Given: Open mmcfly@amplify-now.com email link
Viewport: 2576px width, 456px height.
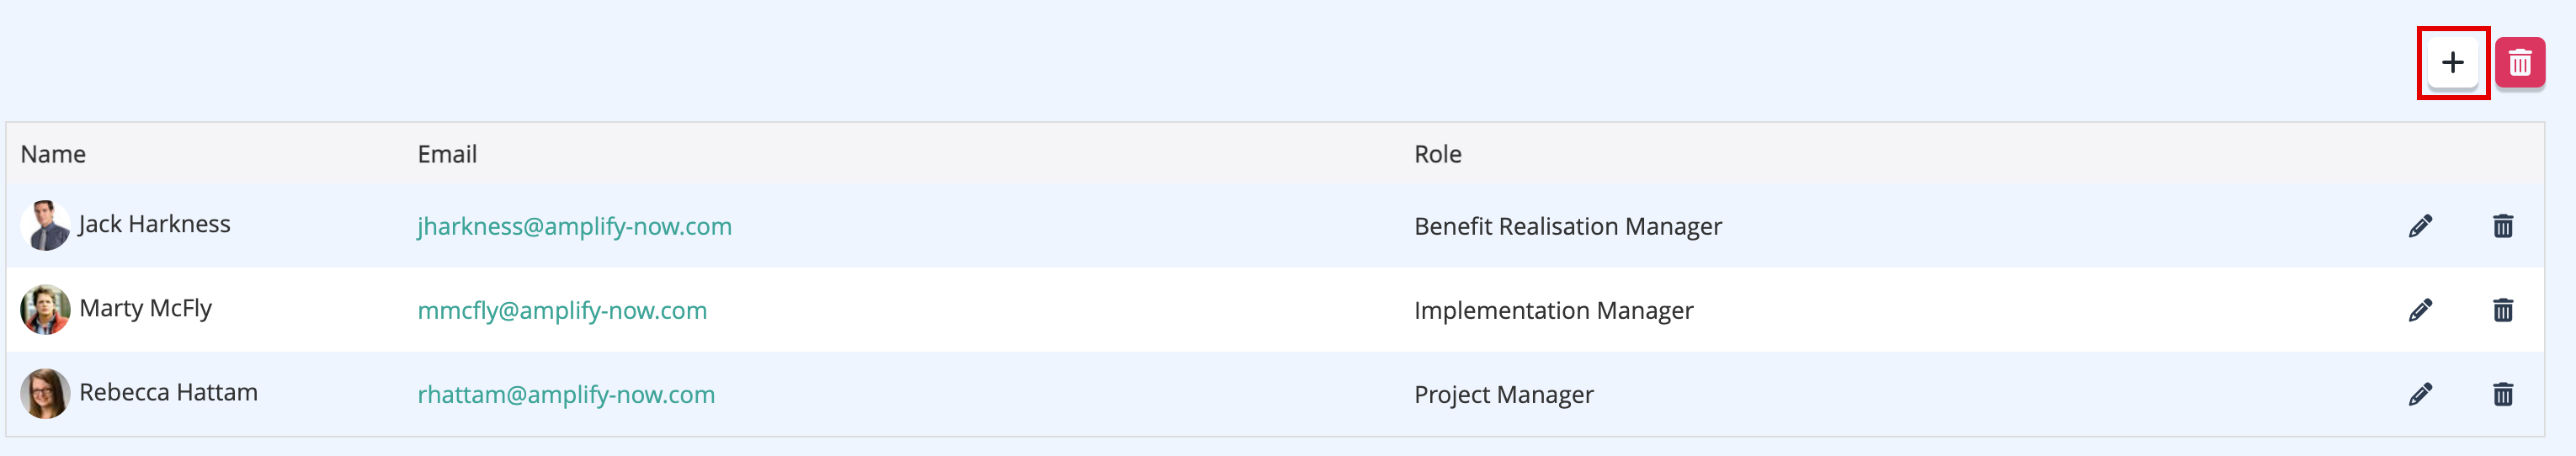Looking at the screenshot, I should [x=562, y=310].
